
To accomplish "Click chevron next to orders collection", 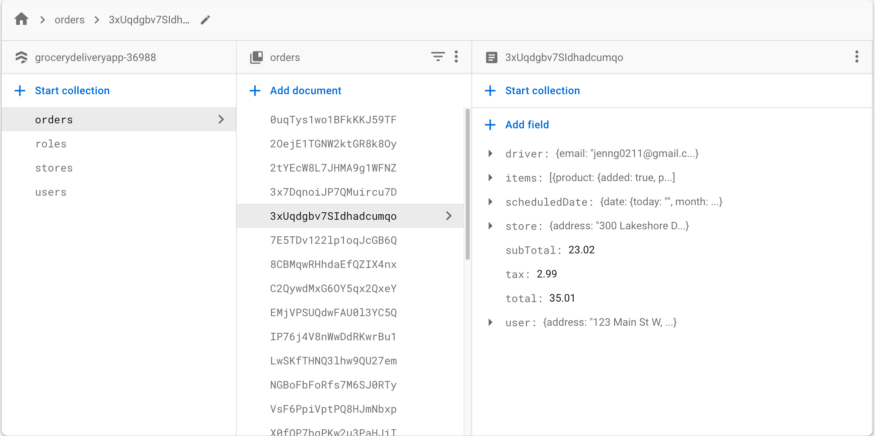I will (221, 119).
